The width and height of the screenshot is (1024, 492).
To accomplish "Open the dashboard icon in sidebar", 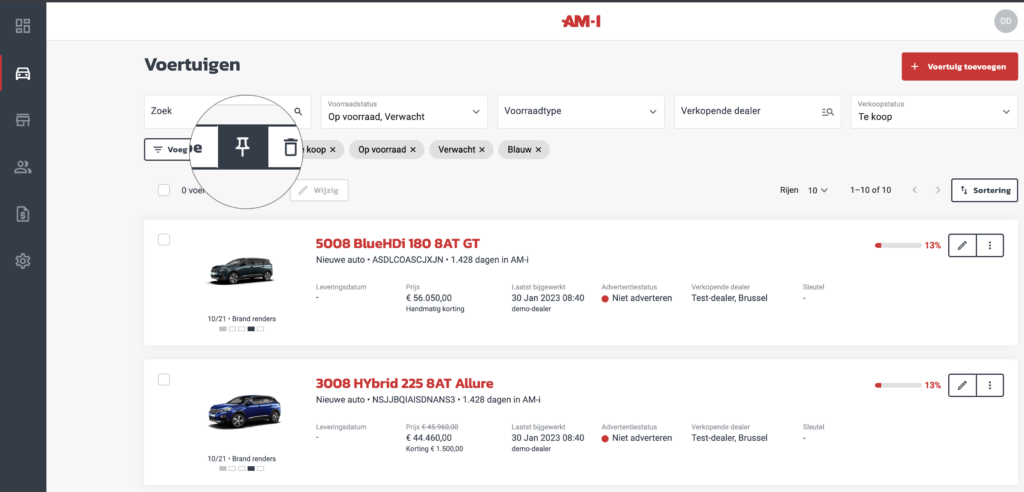I will point(22,25).
